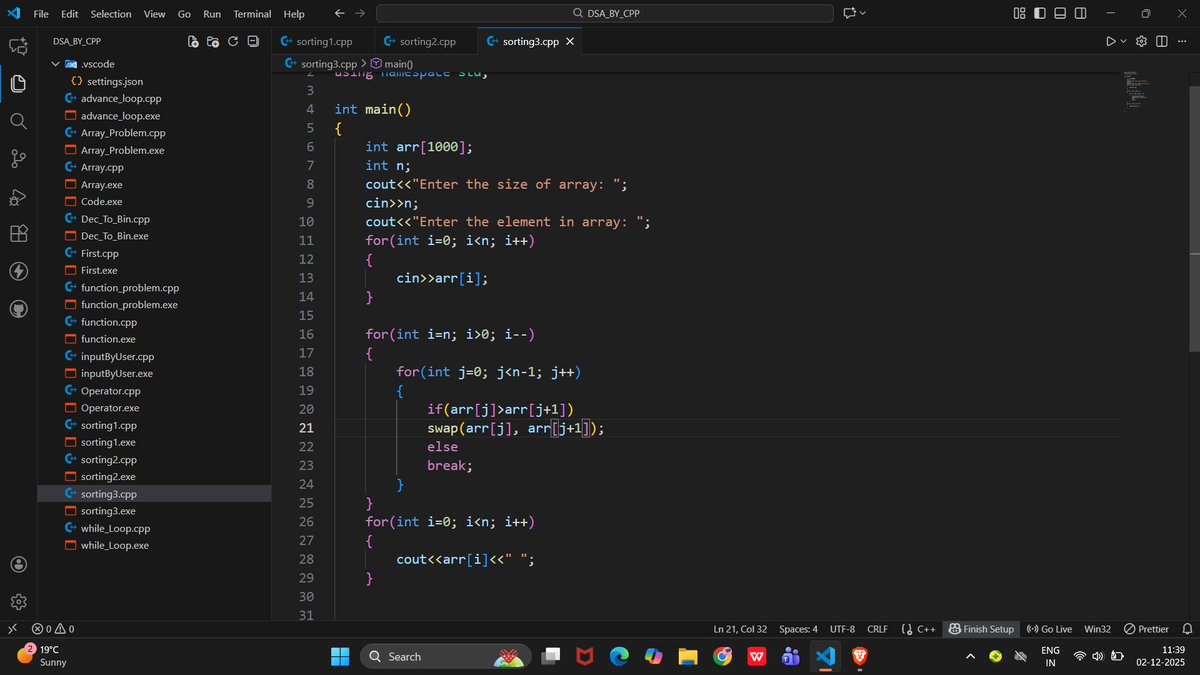Open the Run and Debug panel

17,197
